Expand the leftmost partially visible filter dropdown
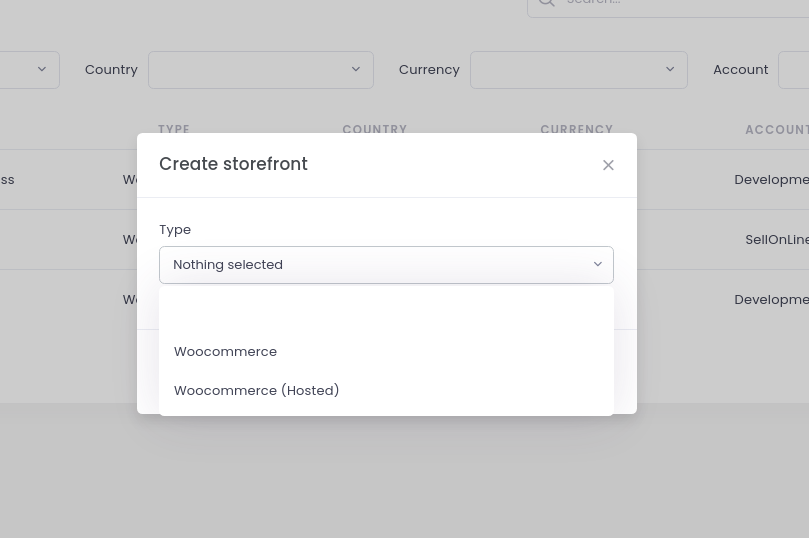The height and width of the screenshot is (538, 809). click(x=30, y=70)
